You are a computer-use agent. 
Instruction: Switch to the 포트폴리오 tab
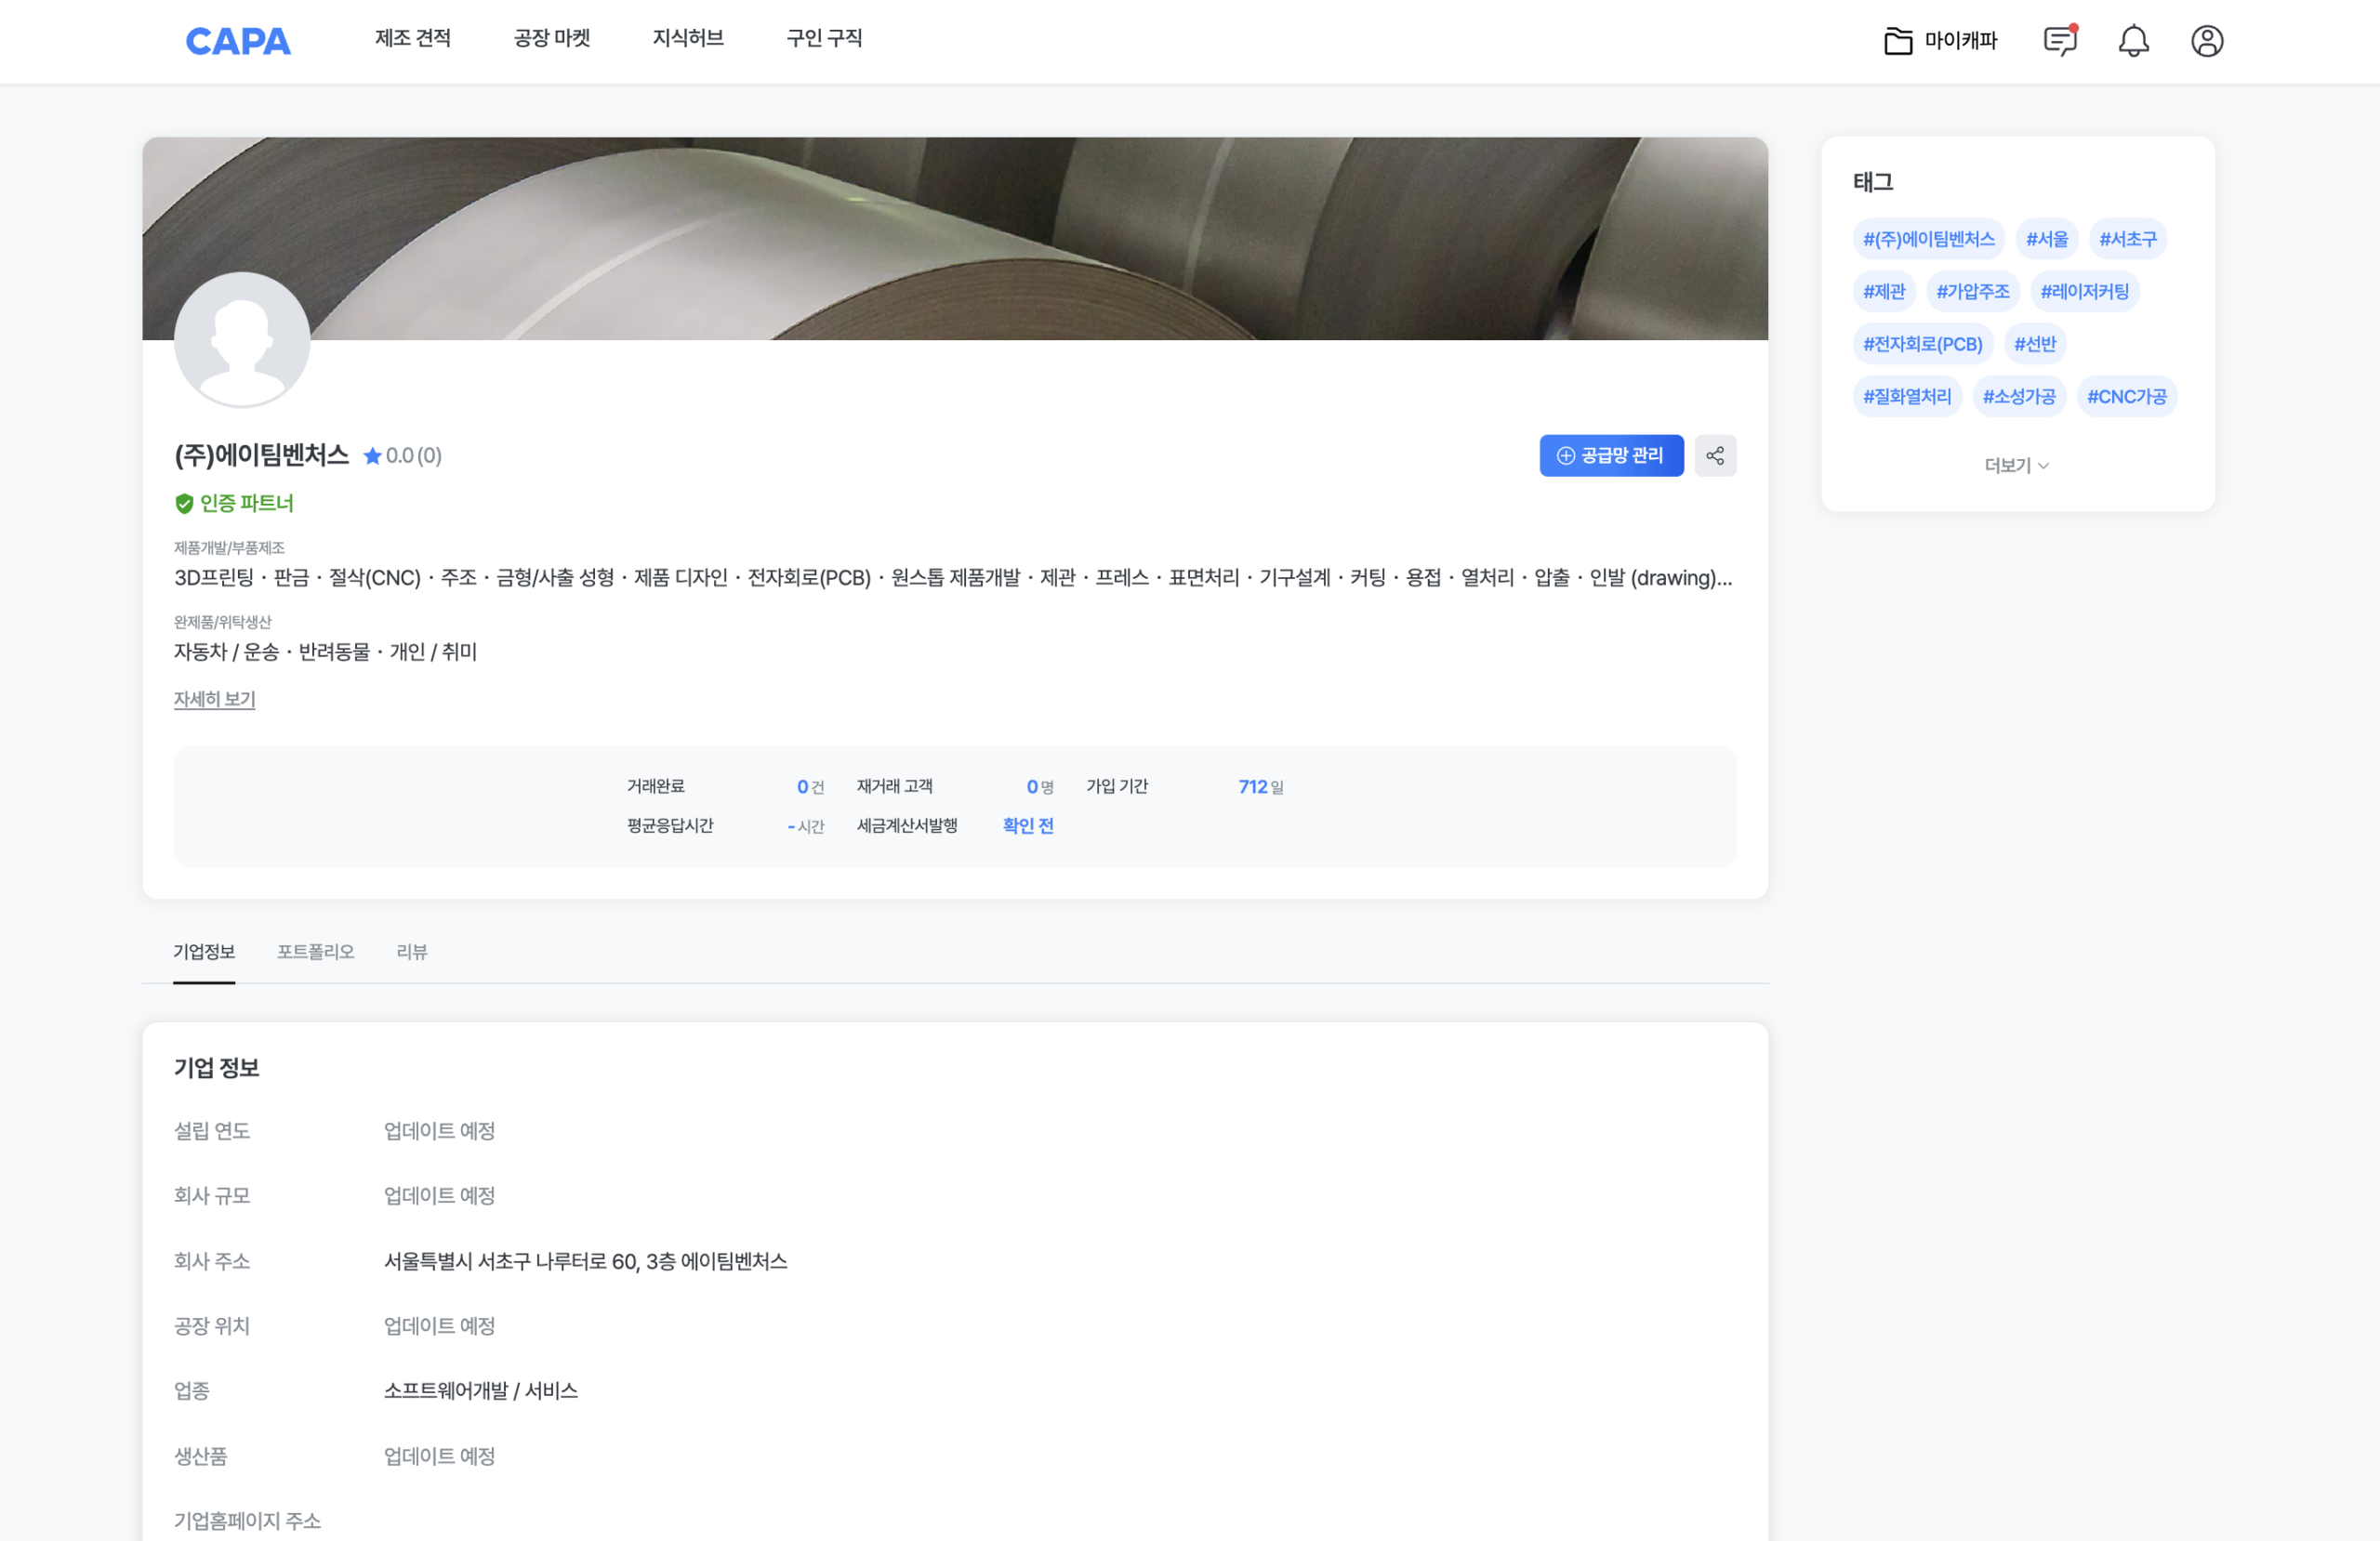[315, 952]
